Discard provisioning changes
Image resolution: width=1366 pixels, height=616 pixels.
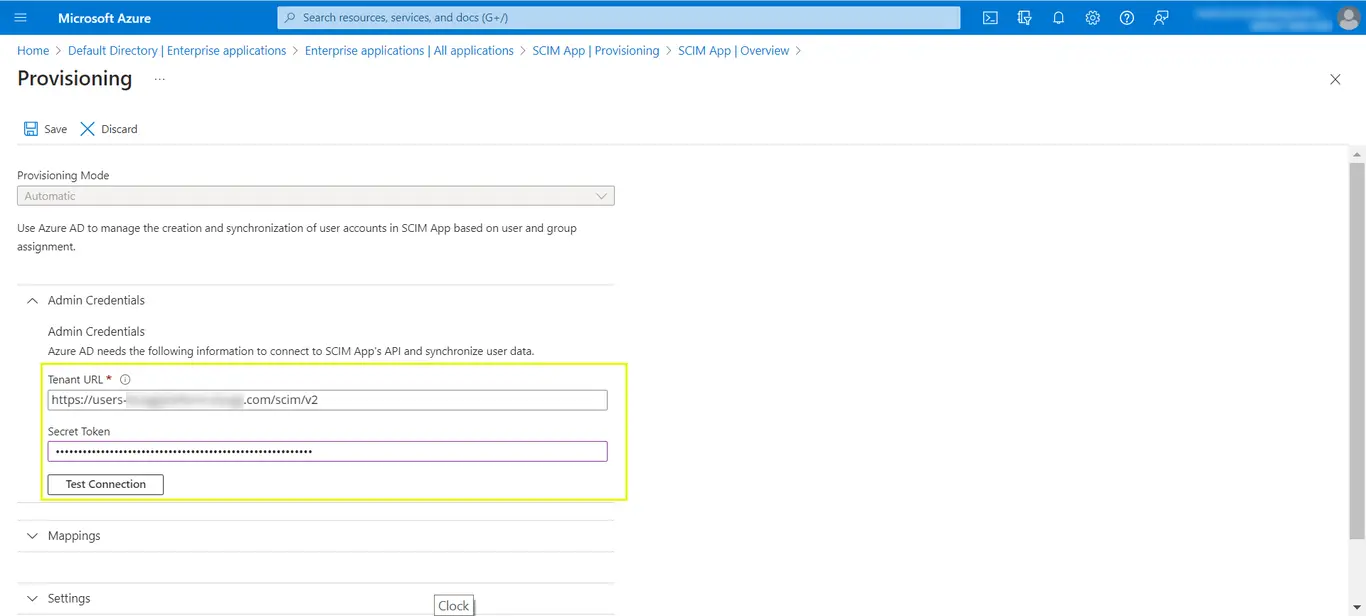click(109, 129)
